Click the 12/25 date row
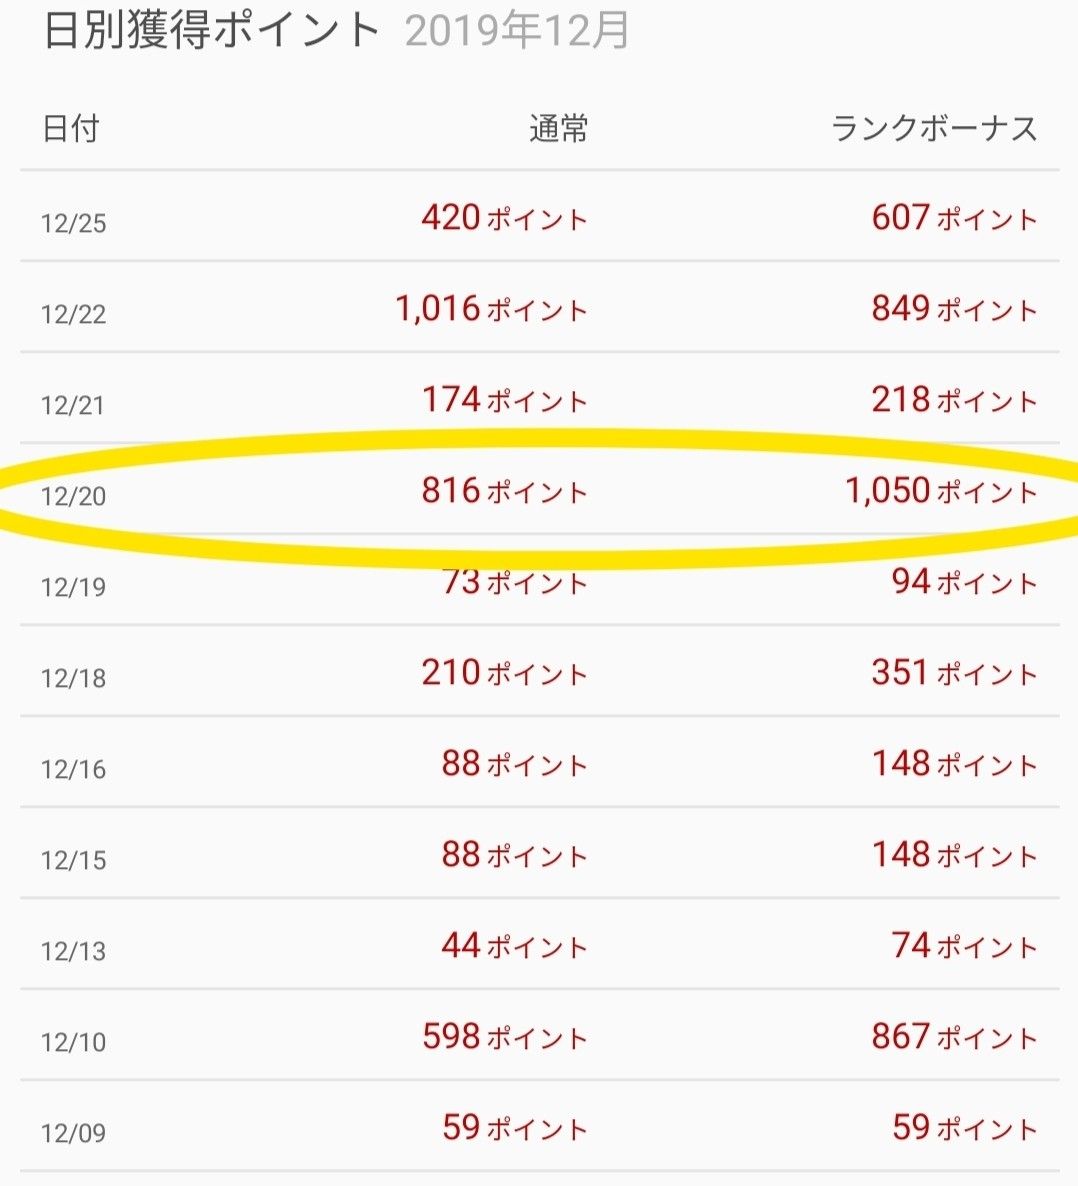The image size is (1078, 1186). (x=73, y=223)
